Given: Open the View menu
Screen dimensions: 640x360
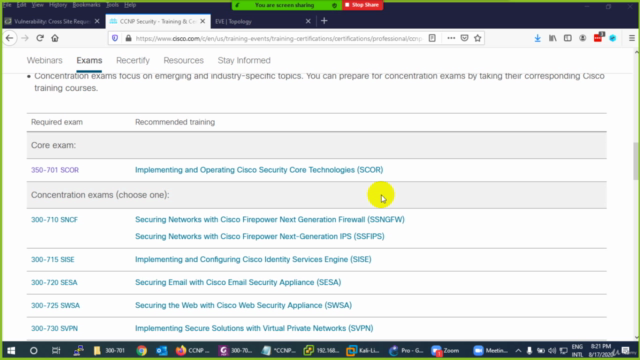Looking at the screenshot, I should [37, 5].
